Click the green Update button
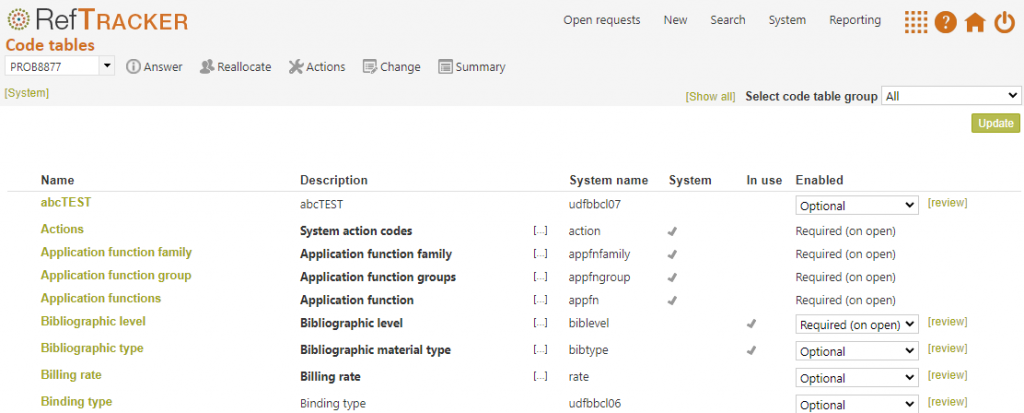The image size is (1024, 413). click(x=995, y=123)
